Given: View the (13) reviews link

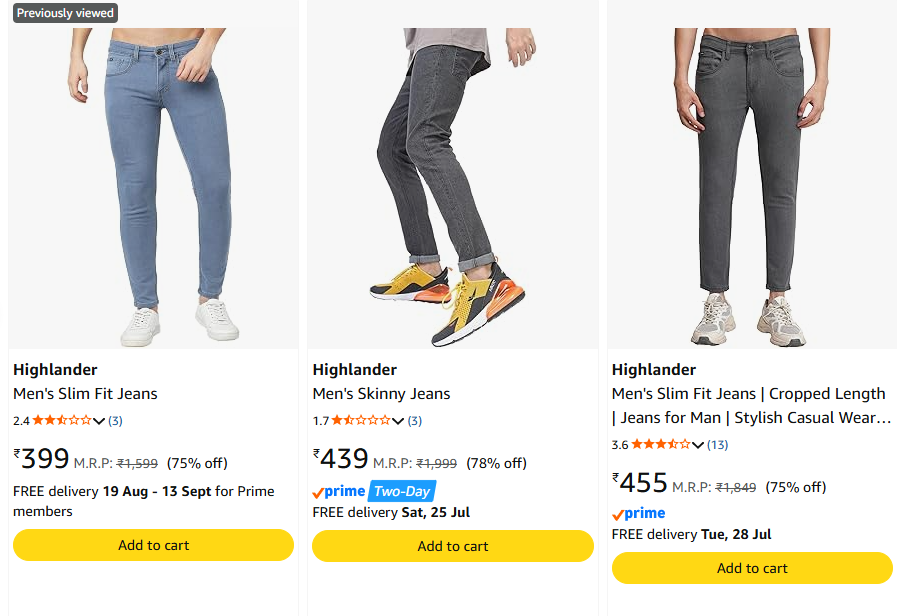Looking at the screenshot, I should pos(717,445).
